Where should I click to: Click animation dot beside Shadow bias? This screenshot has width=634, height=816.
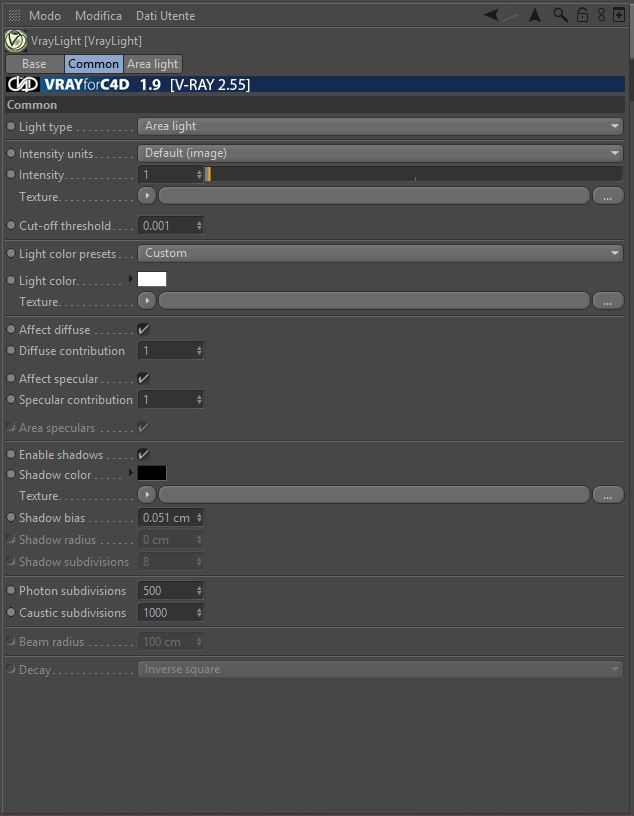coord(11,517)
